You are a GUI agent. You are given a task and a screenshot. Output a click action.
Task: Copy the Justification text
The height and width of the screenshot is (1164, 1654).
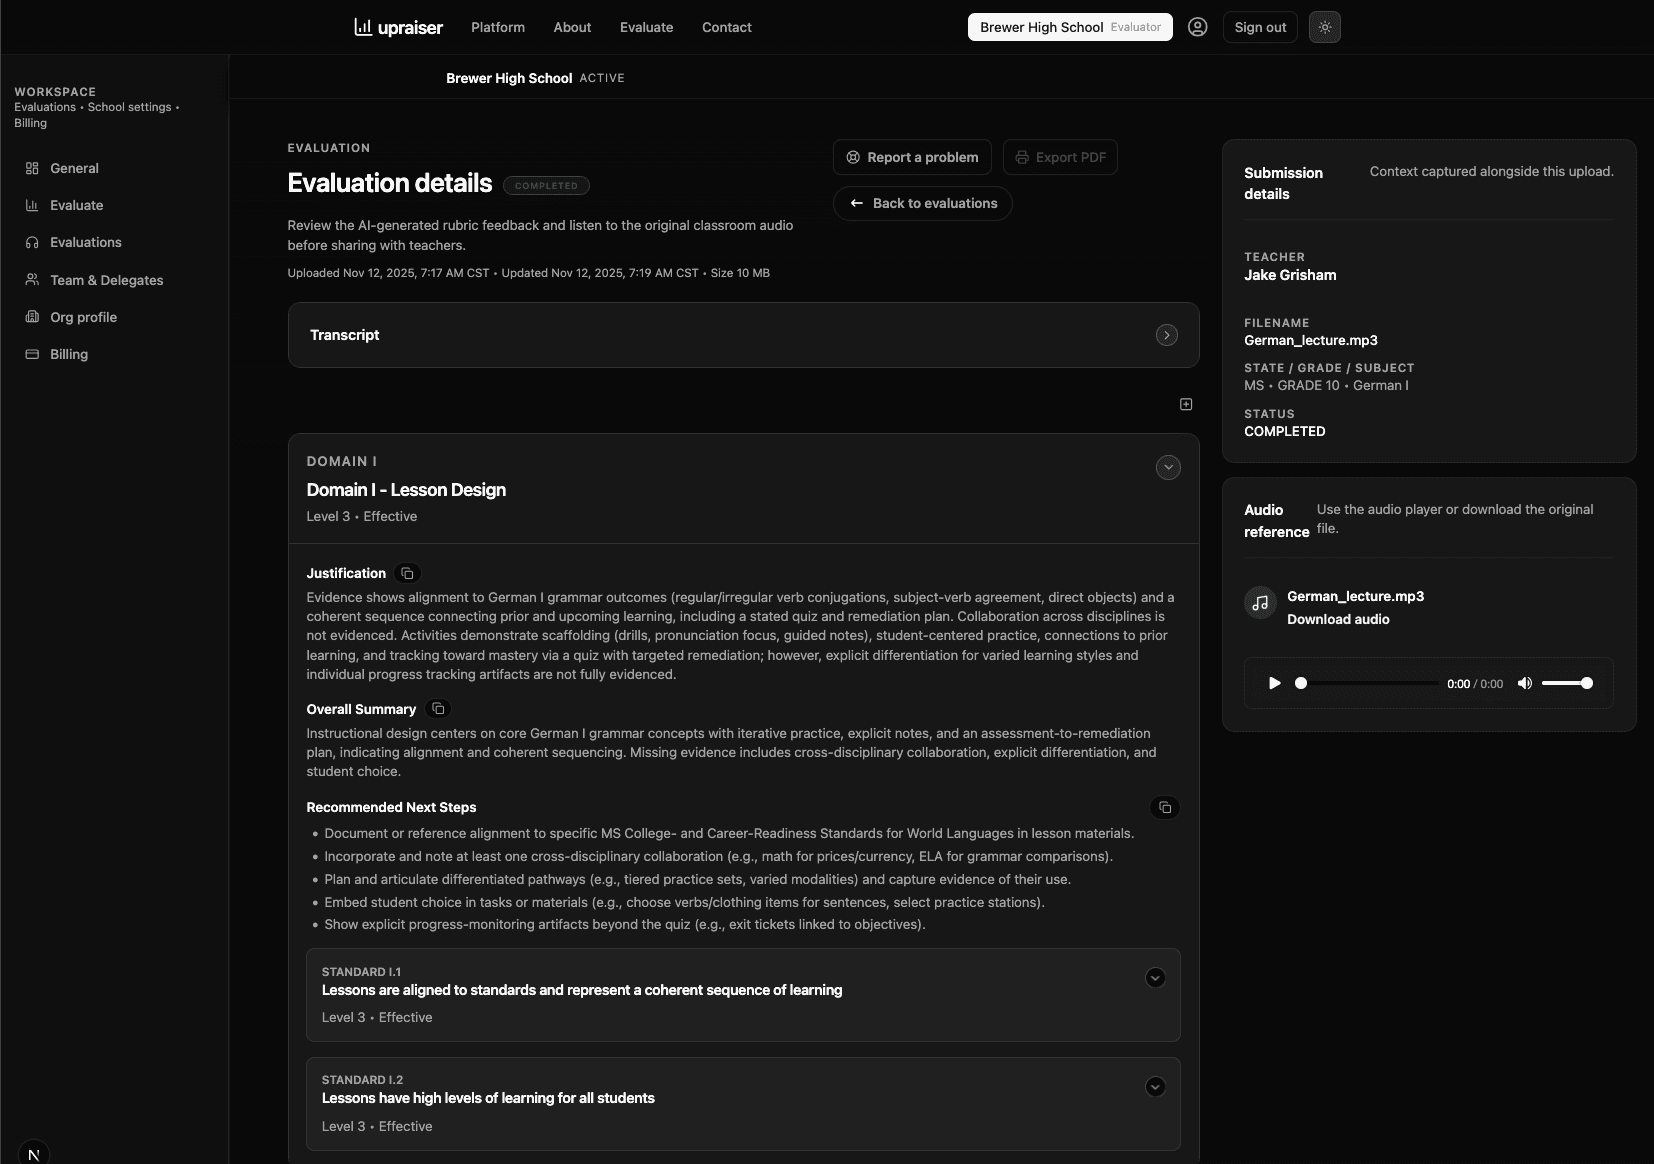(x=407, y=573)
